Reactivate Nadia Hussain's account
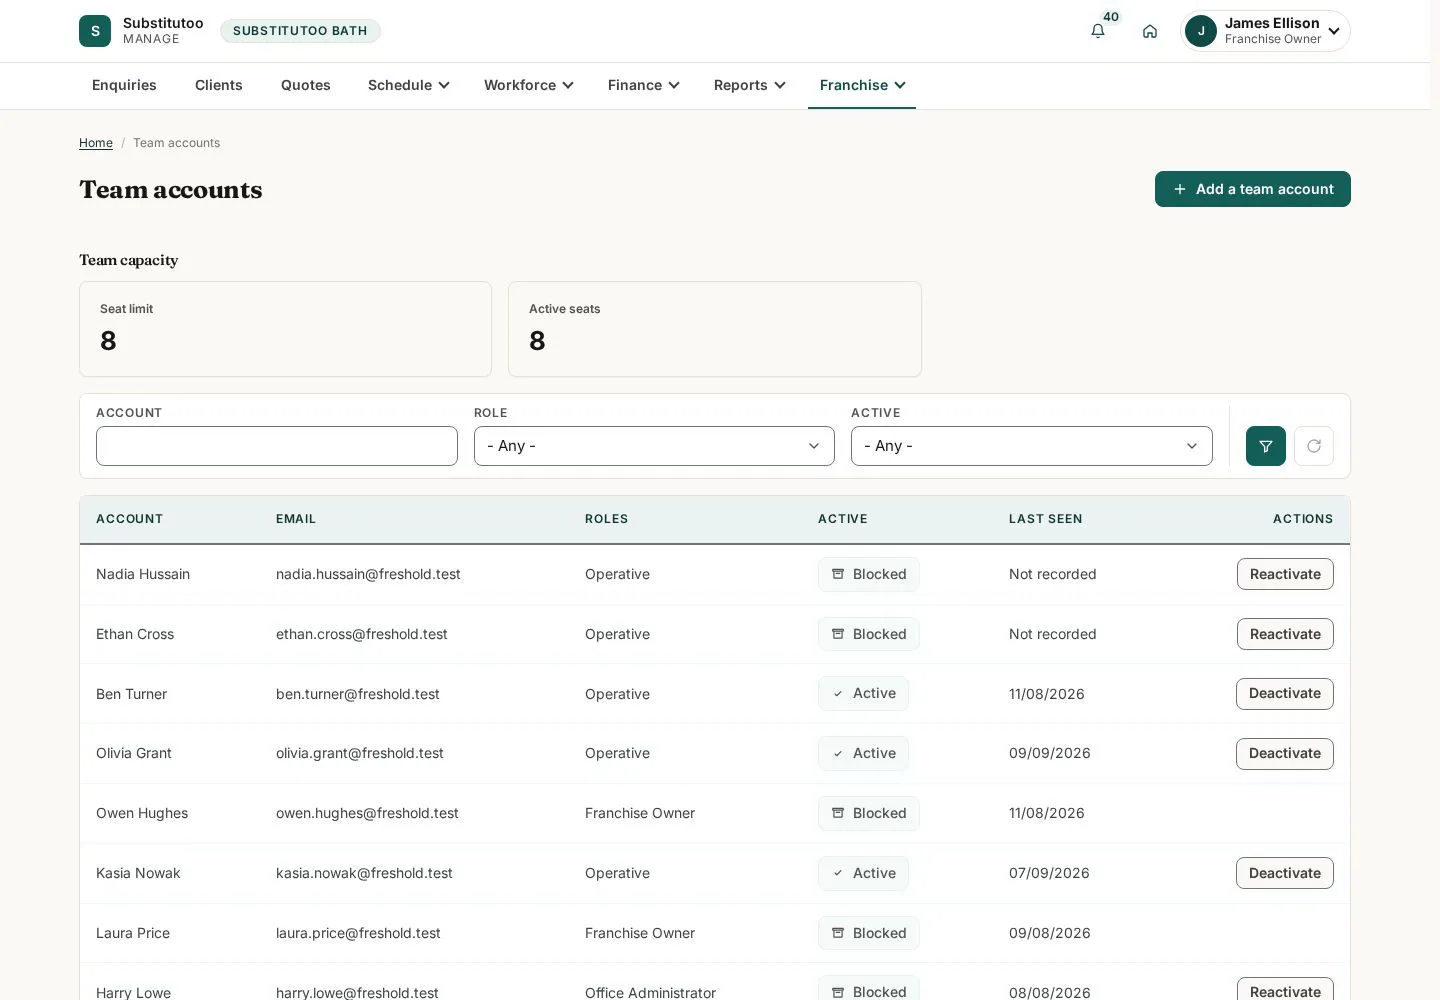1440x1000 pixels. [x=1285, y=574]
